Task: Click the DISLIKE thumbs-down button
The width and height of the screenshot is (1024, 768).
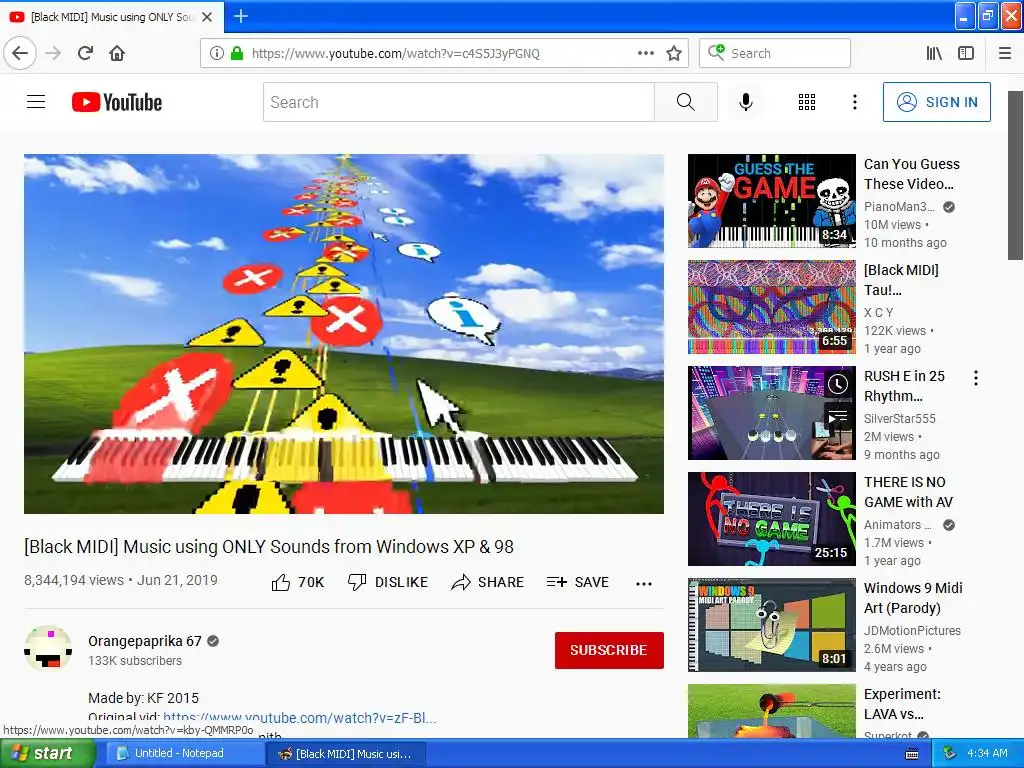Action: pos(388,582)
